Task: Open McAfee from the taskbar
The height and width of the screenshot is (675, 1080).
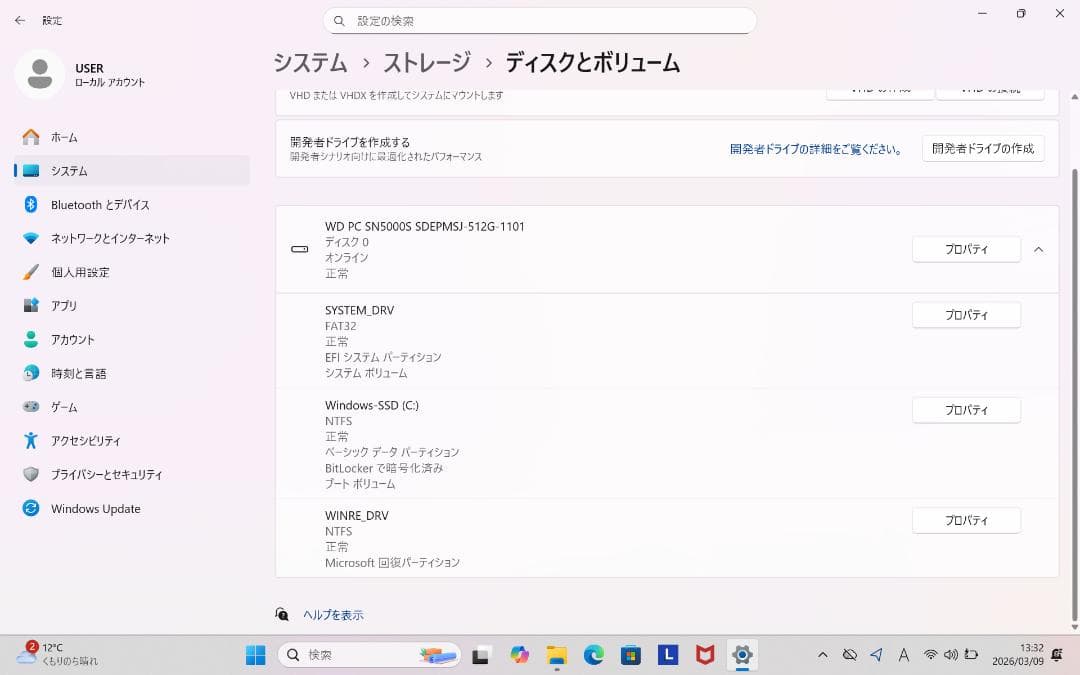Action: tap(705, 655)
